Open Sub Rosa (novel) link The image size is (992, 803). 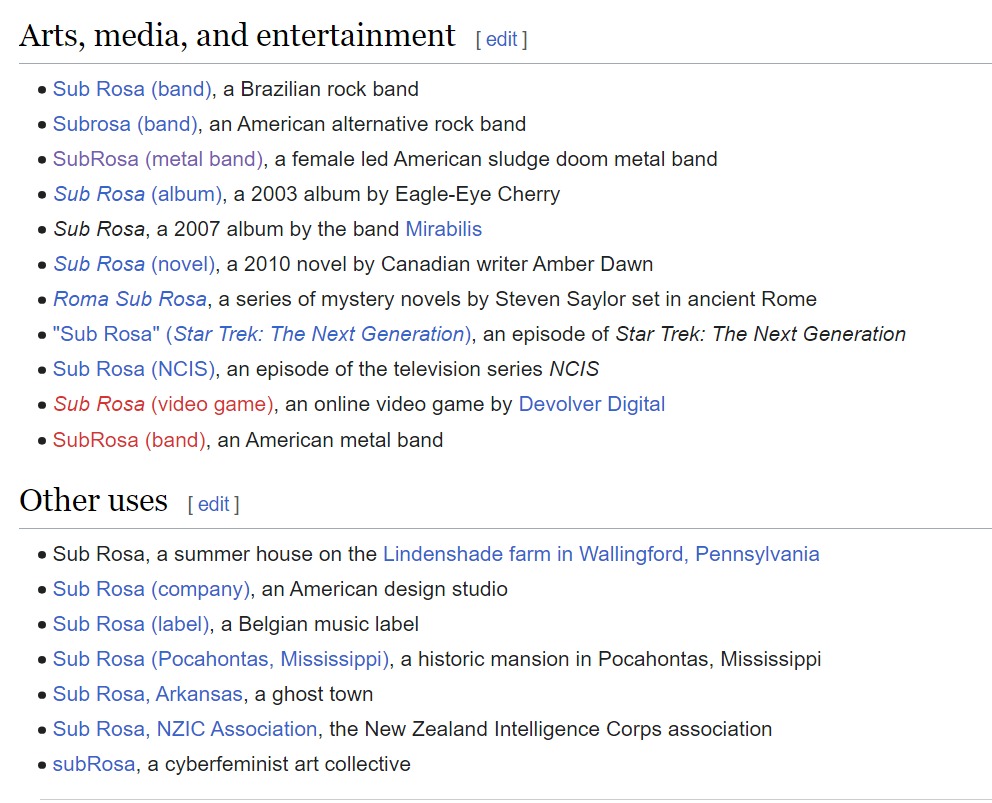134,264
